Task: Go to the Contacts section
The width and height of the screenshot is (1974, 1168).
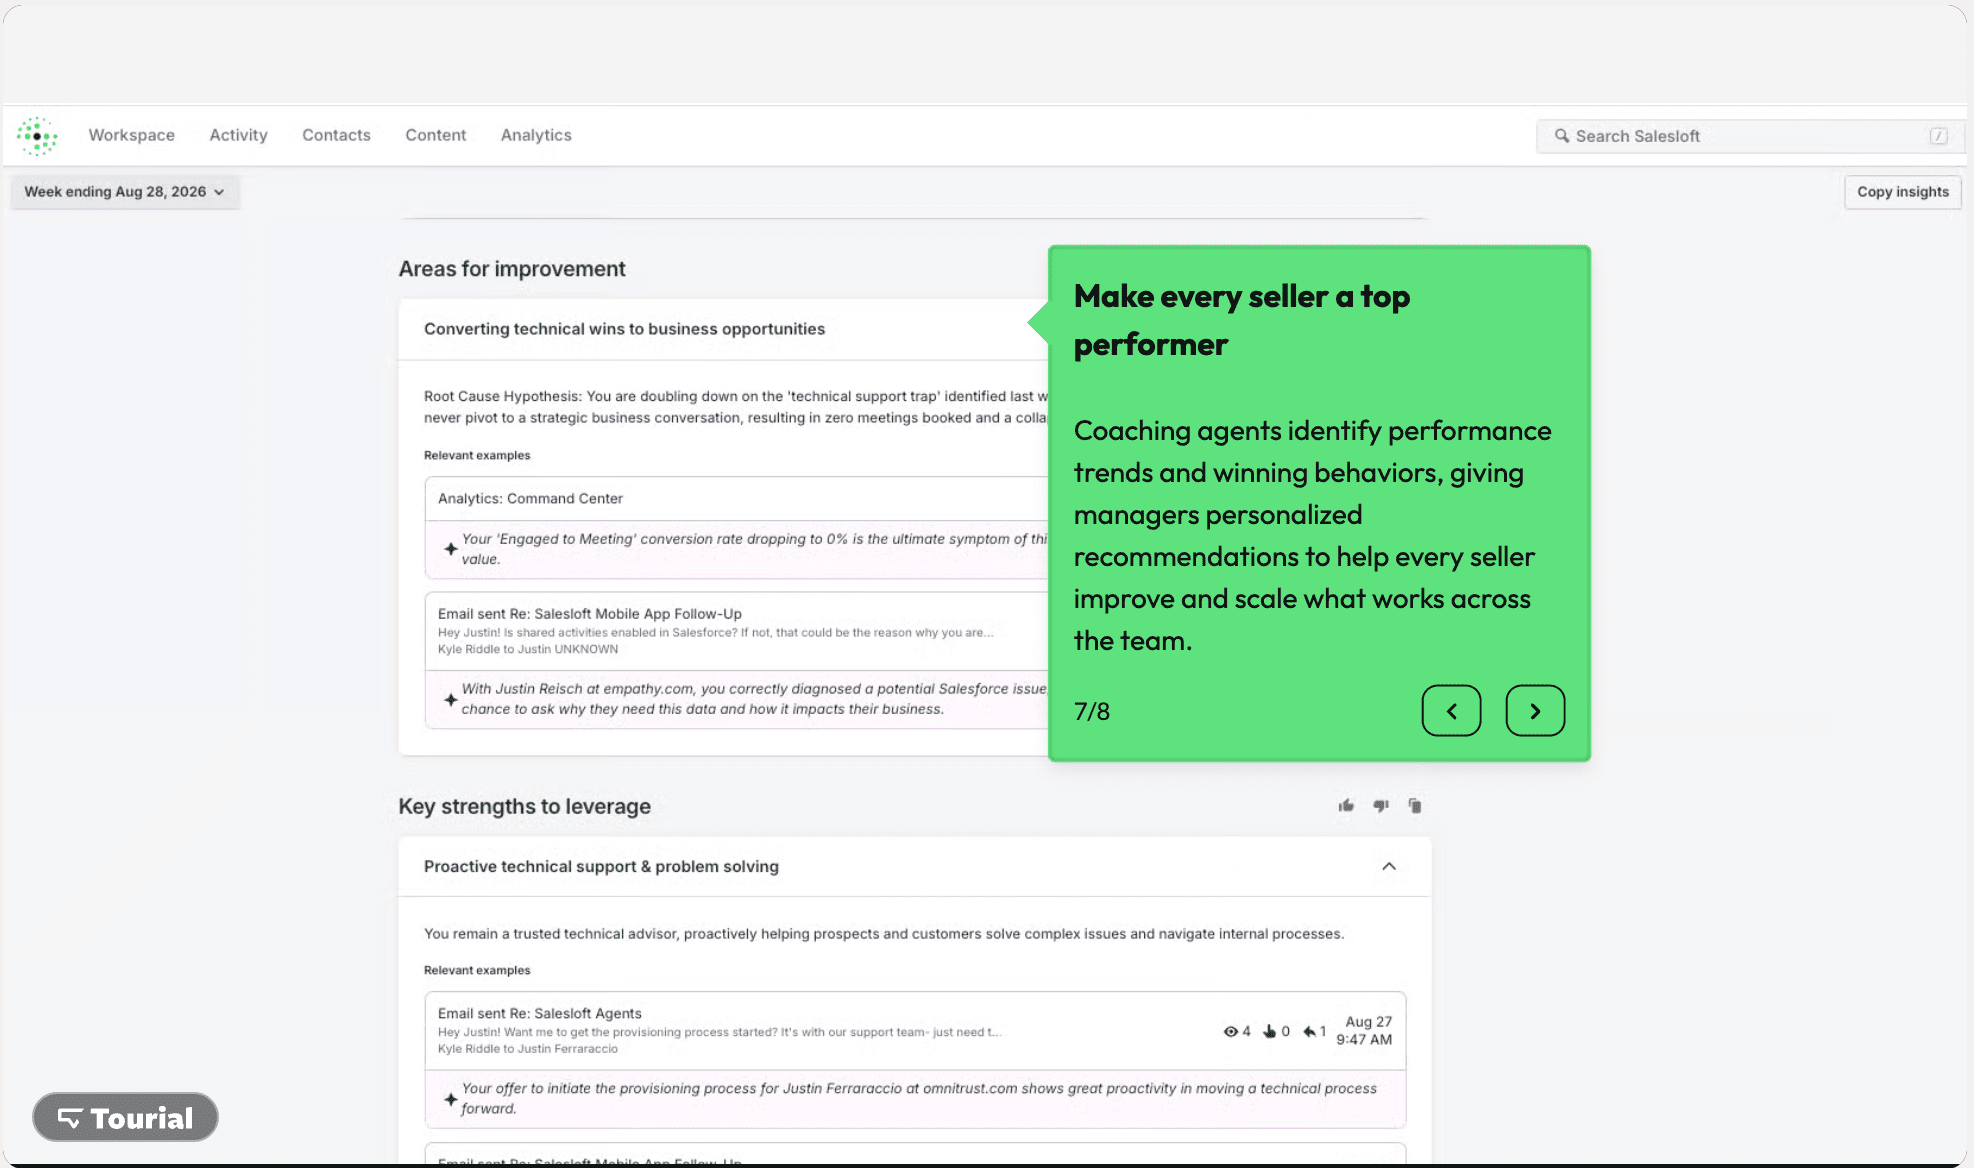Action: pos(336,135)
